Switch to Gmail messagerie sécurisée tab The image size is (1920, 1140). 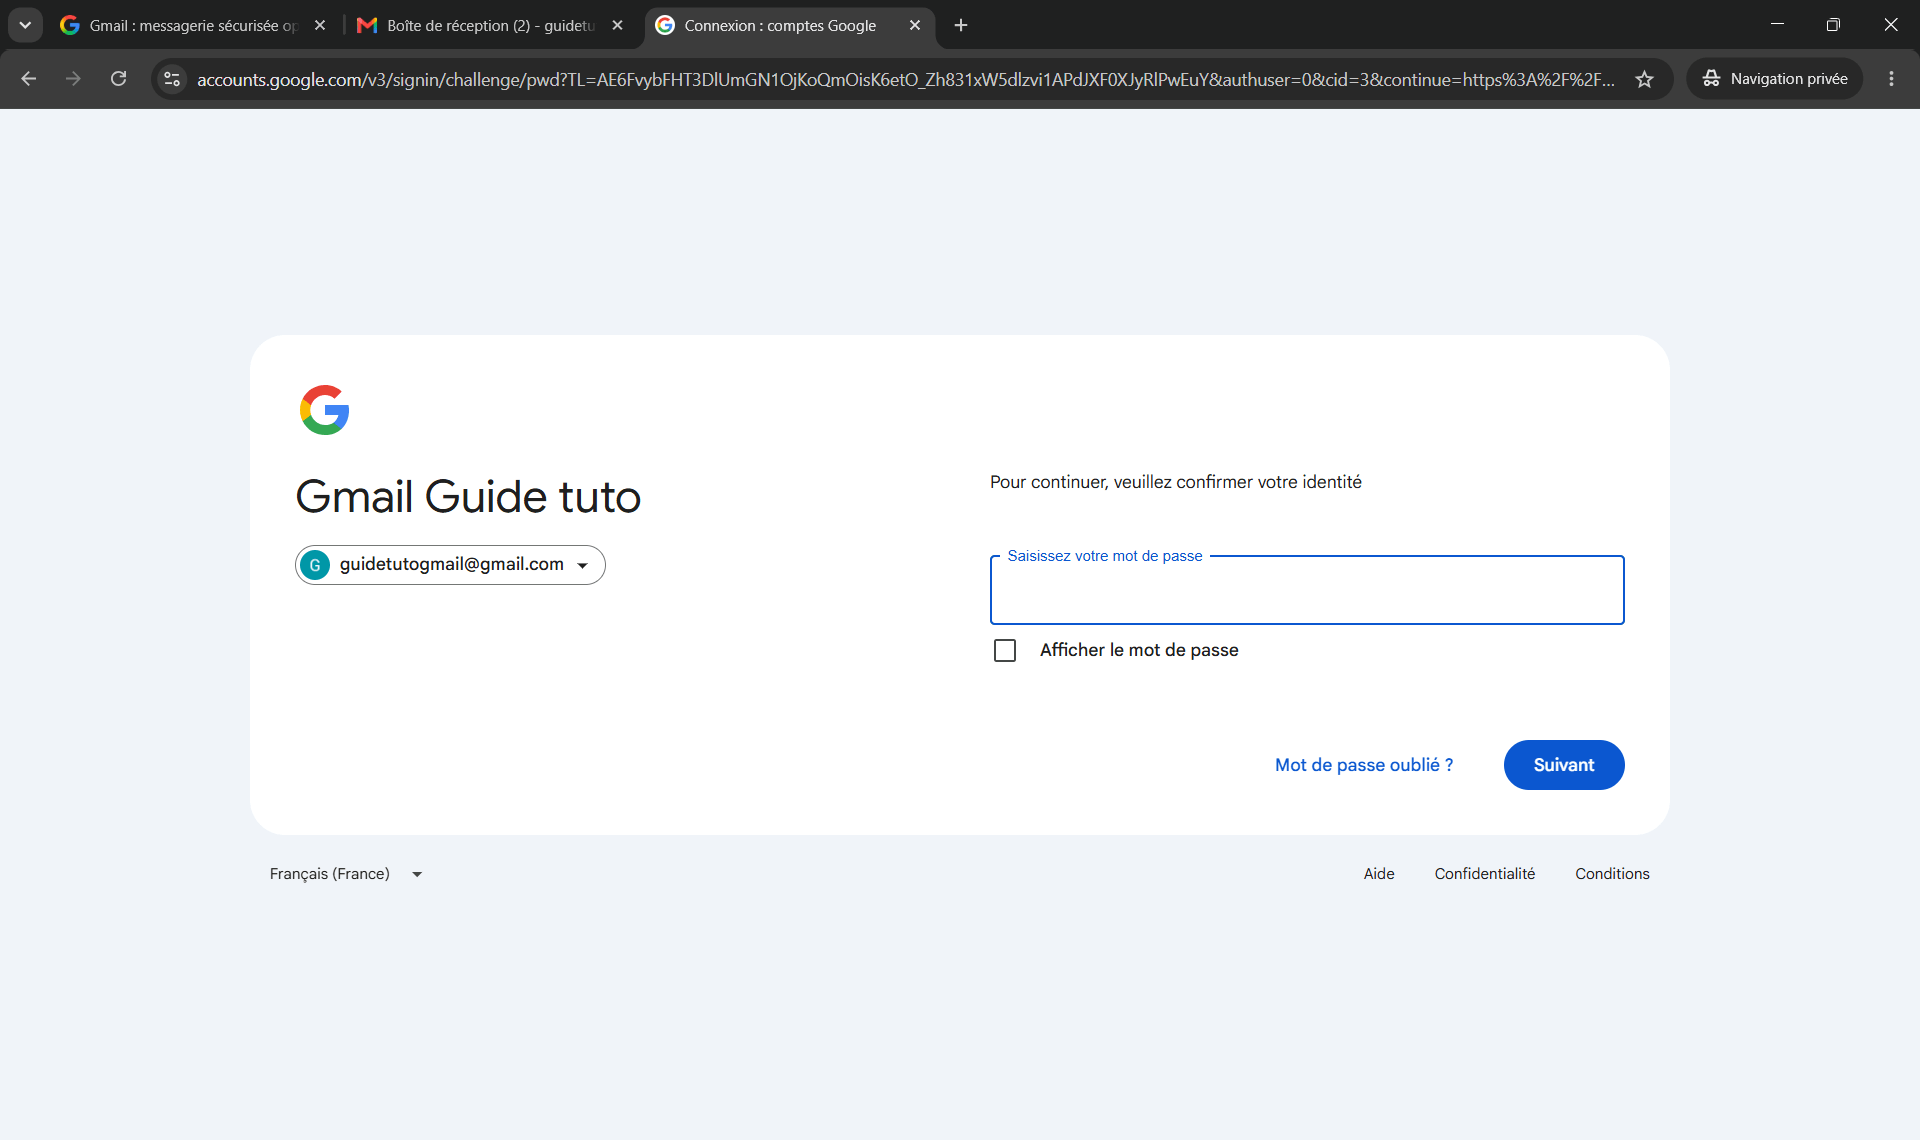(193, 26)
